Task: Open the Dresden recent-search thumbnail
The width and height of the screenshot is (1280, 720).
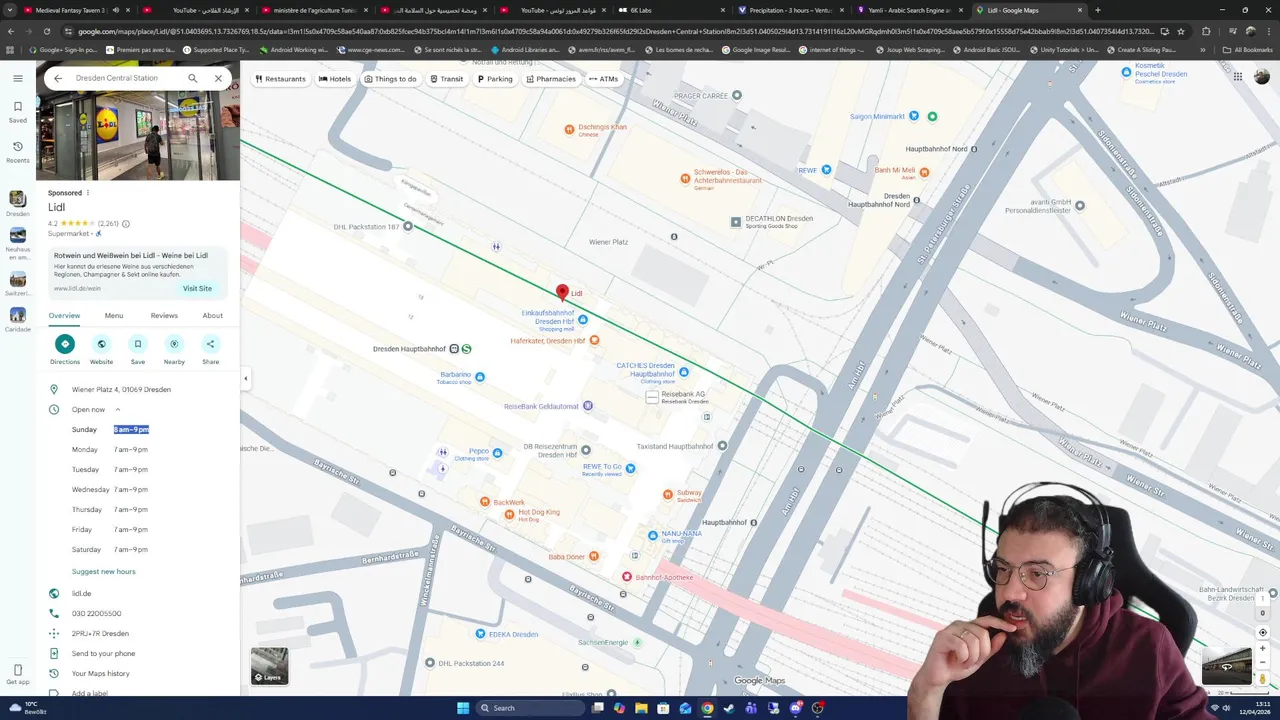Action: [17, 200]
